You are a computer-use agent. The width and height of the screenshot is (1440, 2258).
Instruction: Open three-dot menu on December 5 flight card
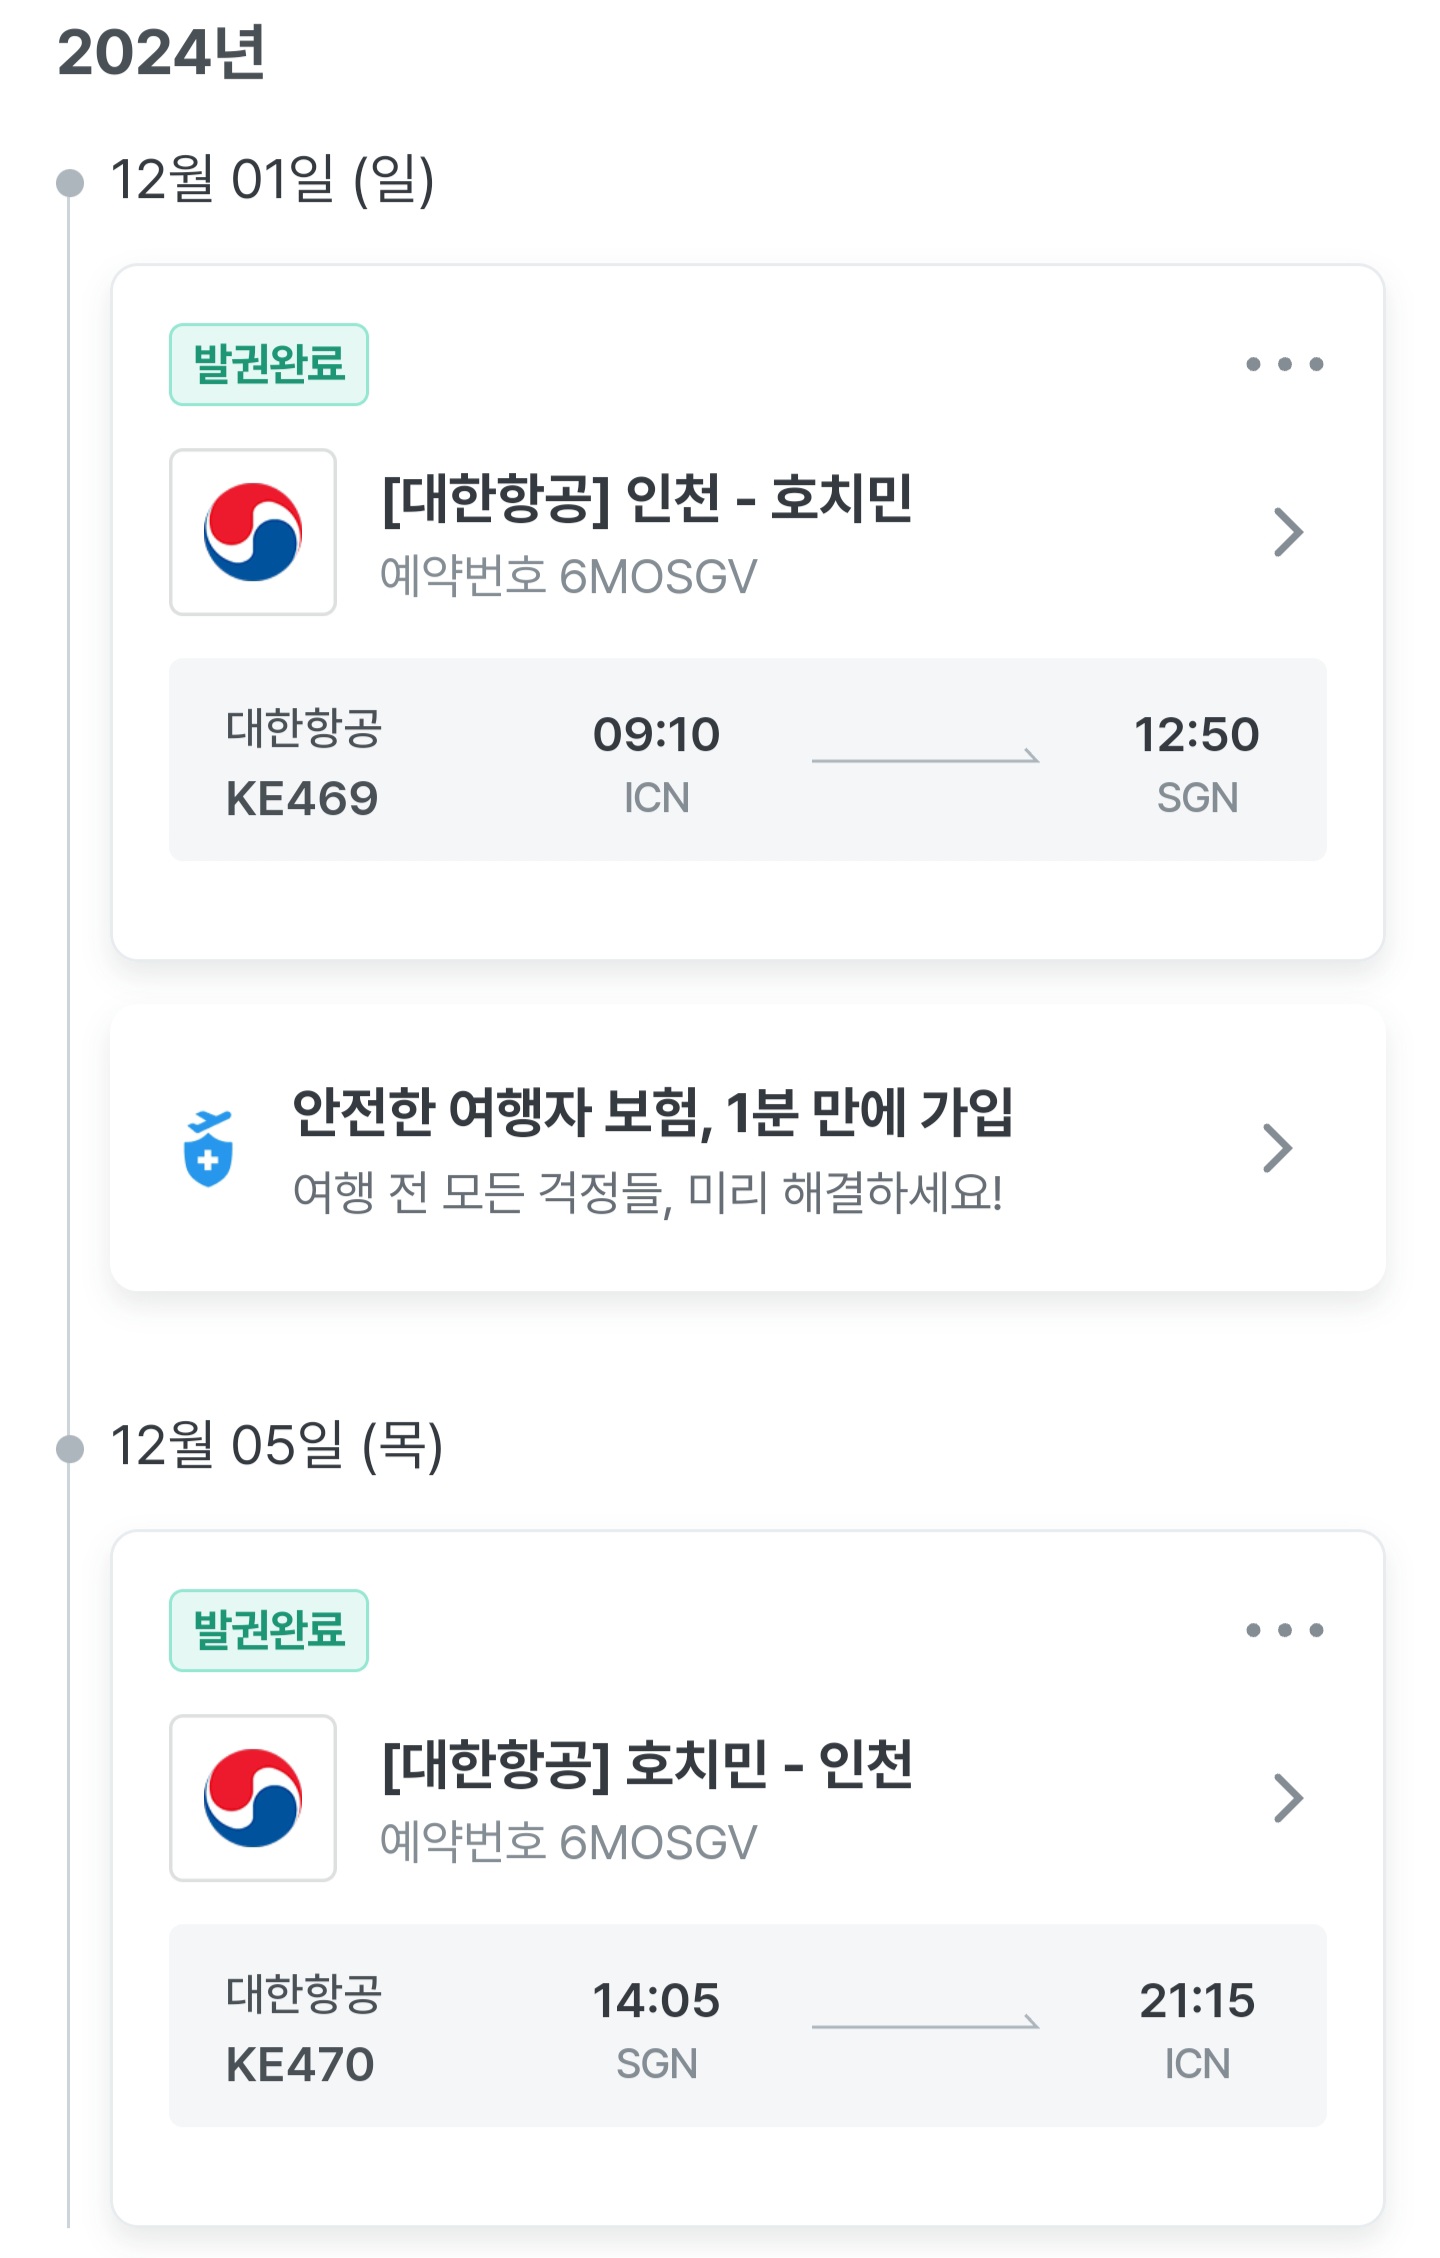1284,1630
